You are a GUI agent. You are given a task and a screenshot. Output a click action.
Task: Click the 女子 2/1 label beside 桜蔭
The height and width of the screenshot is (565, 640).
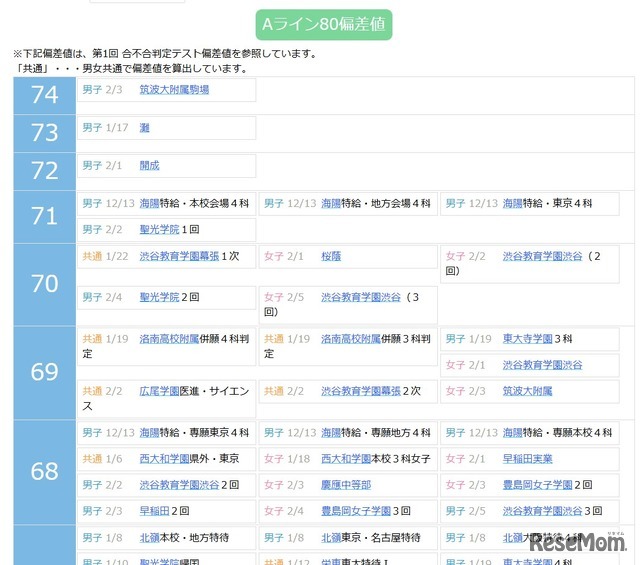pos(284,256)
